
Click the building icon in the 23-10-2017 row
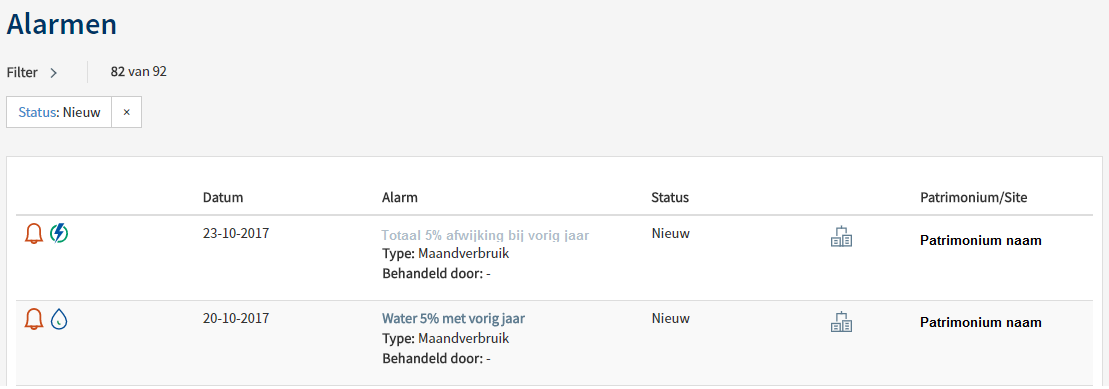[841, 236]
